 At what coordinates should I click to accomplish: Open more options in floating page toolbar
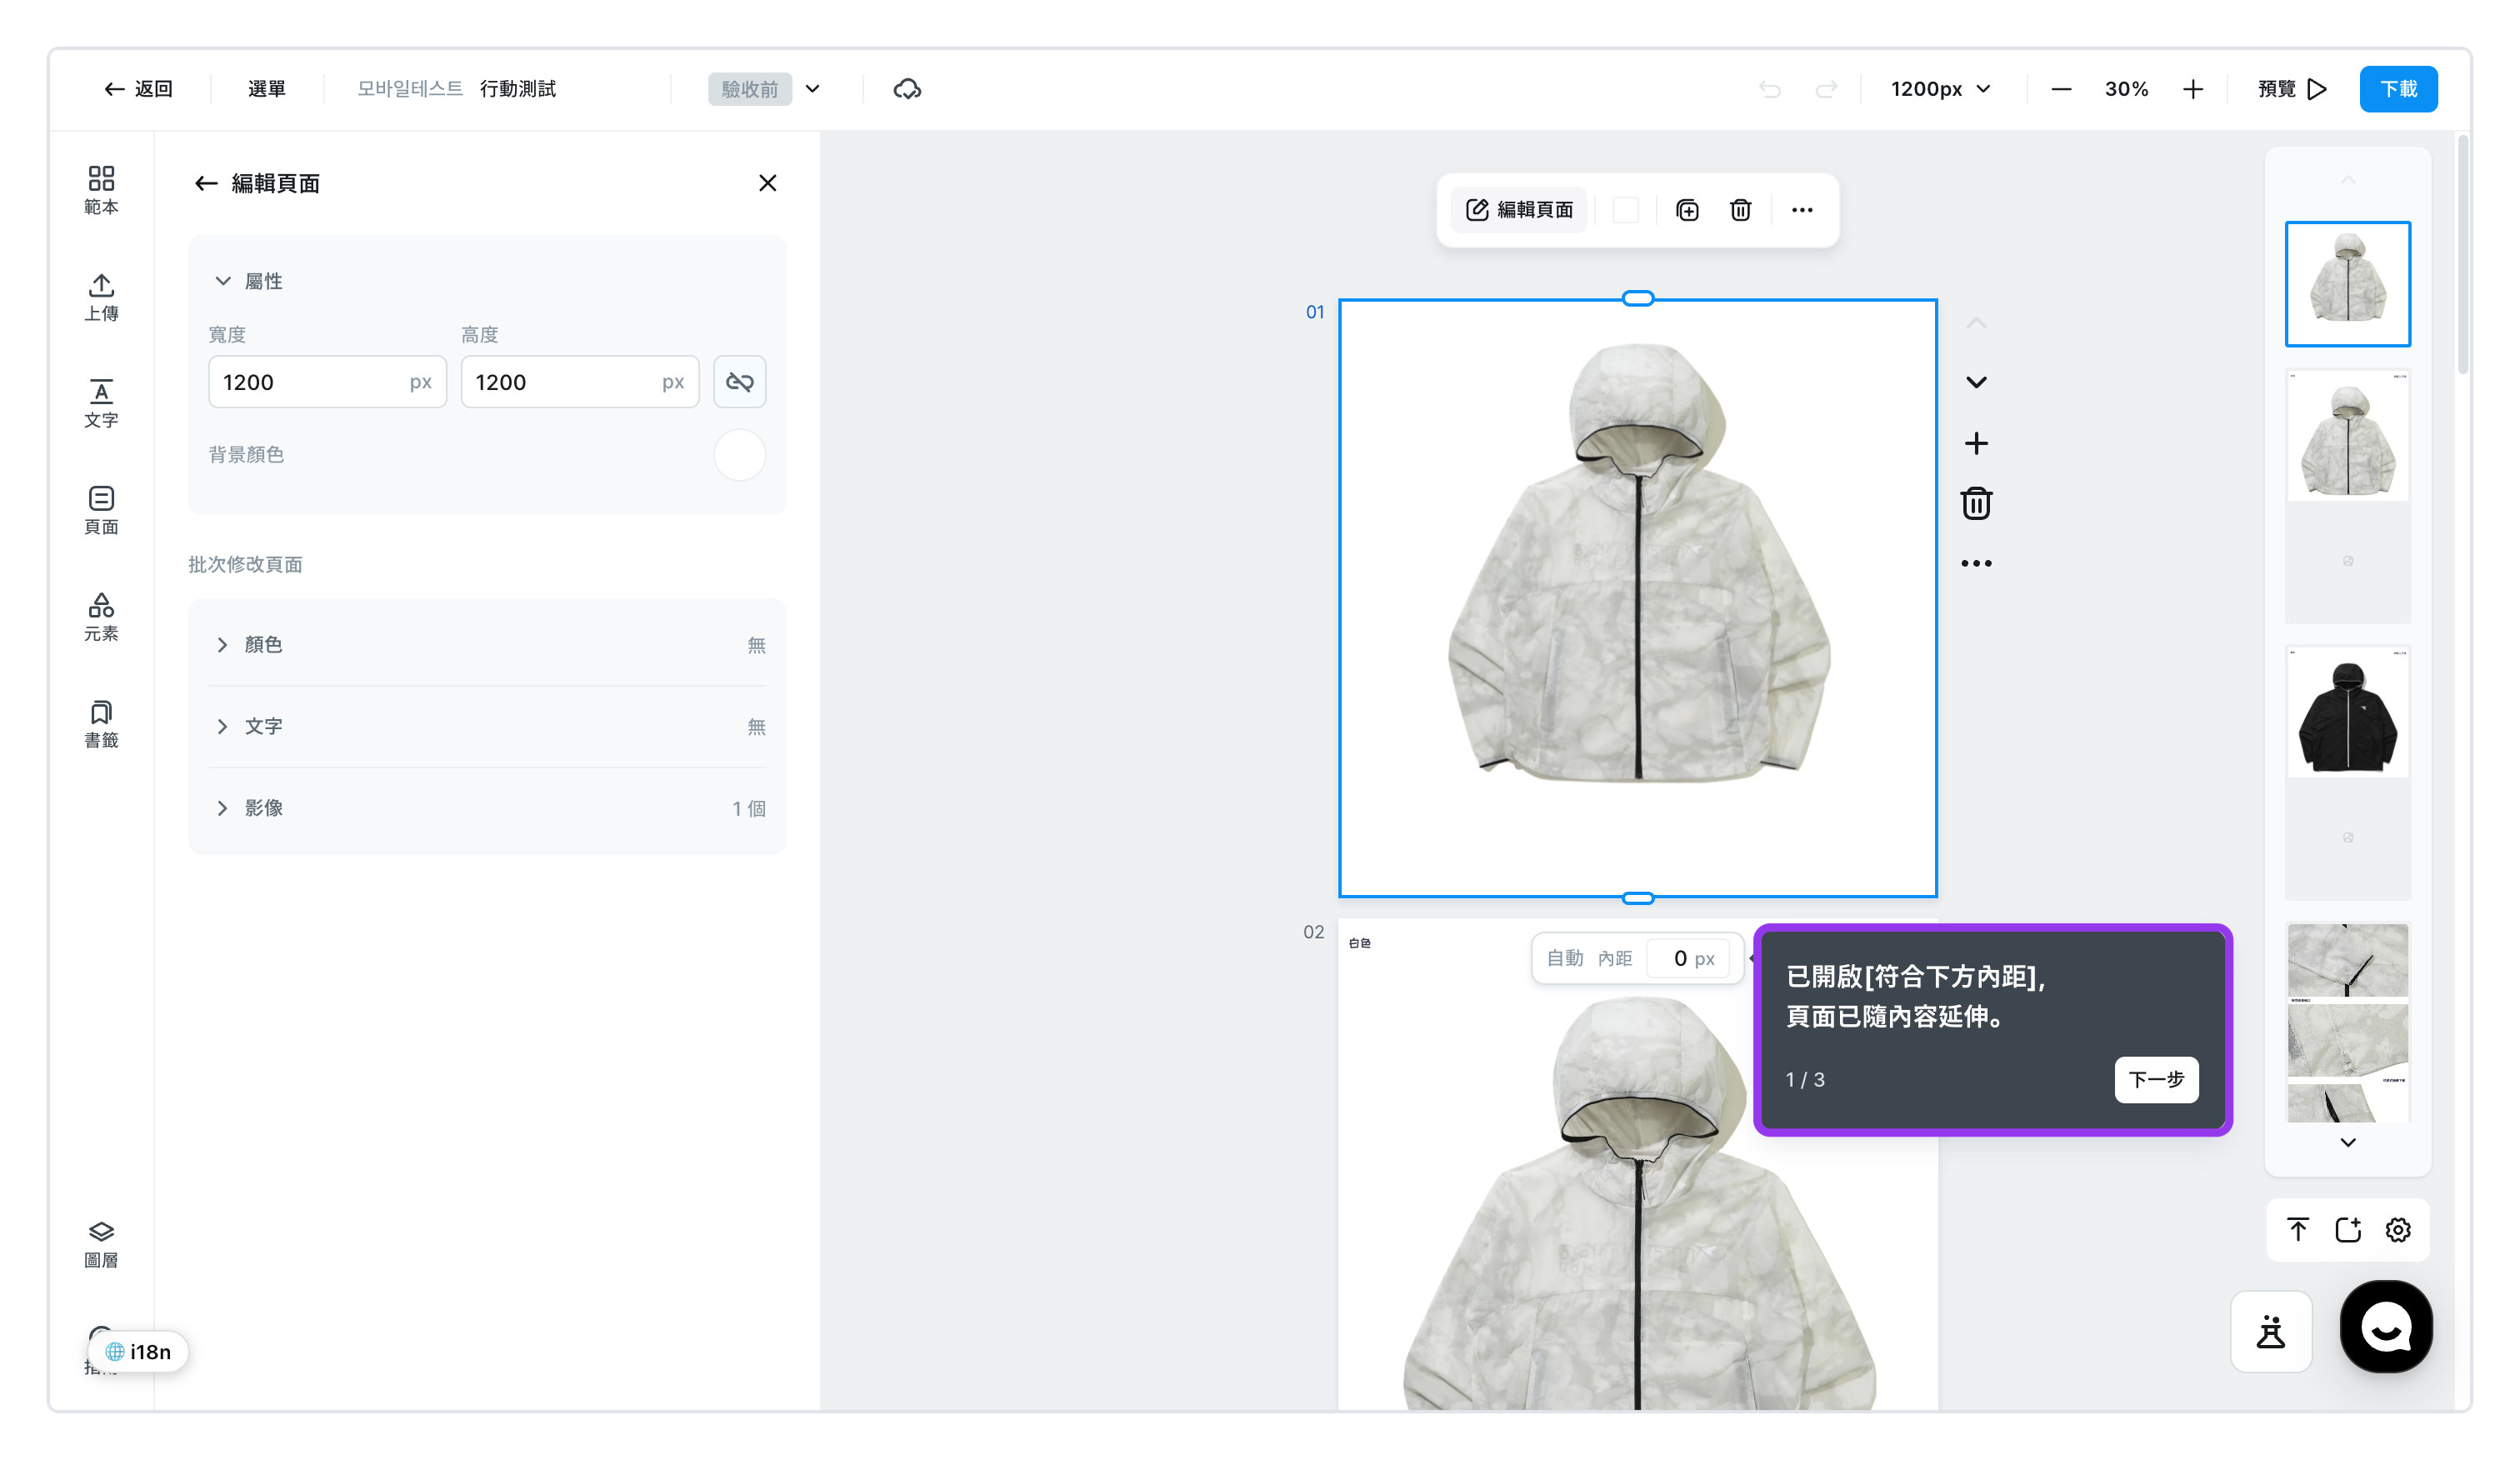[x=1802, y=210]
